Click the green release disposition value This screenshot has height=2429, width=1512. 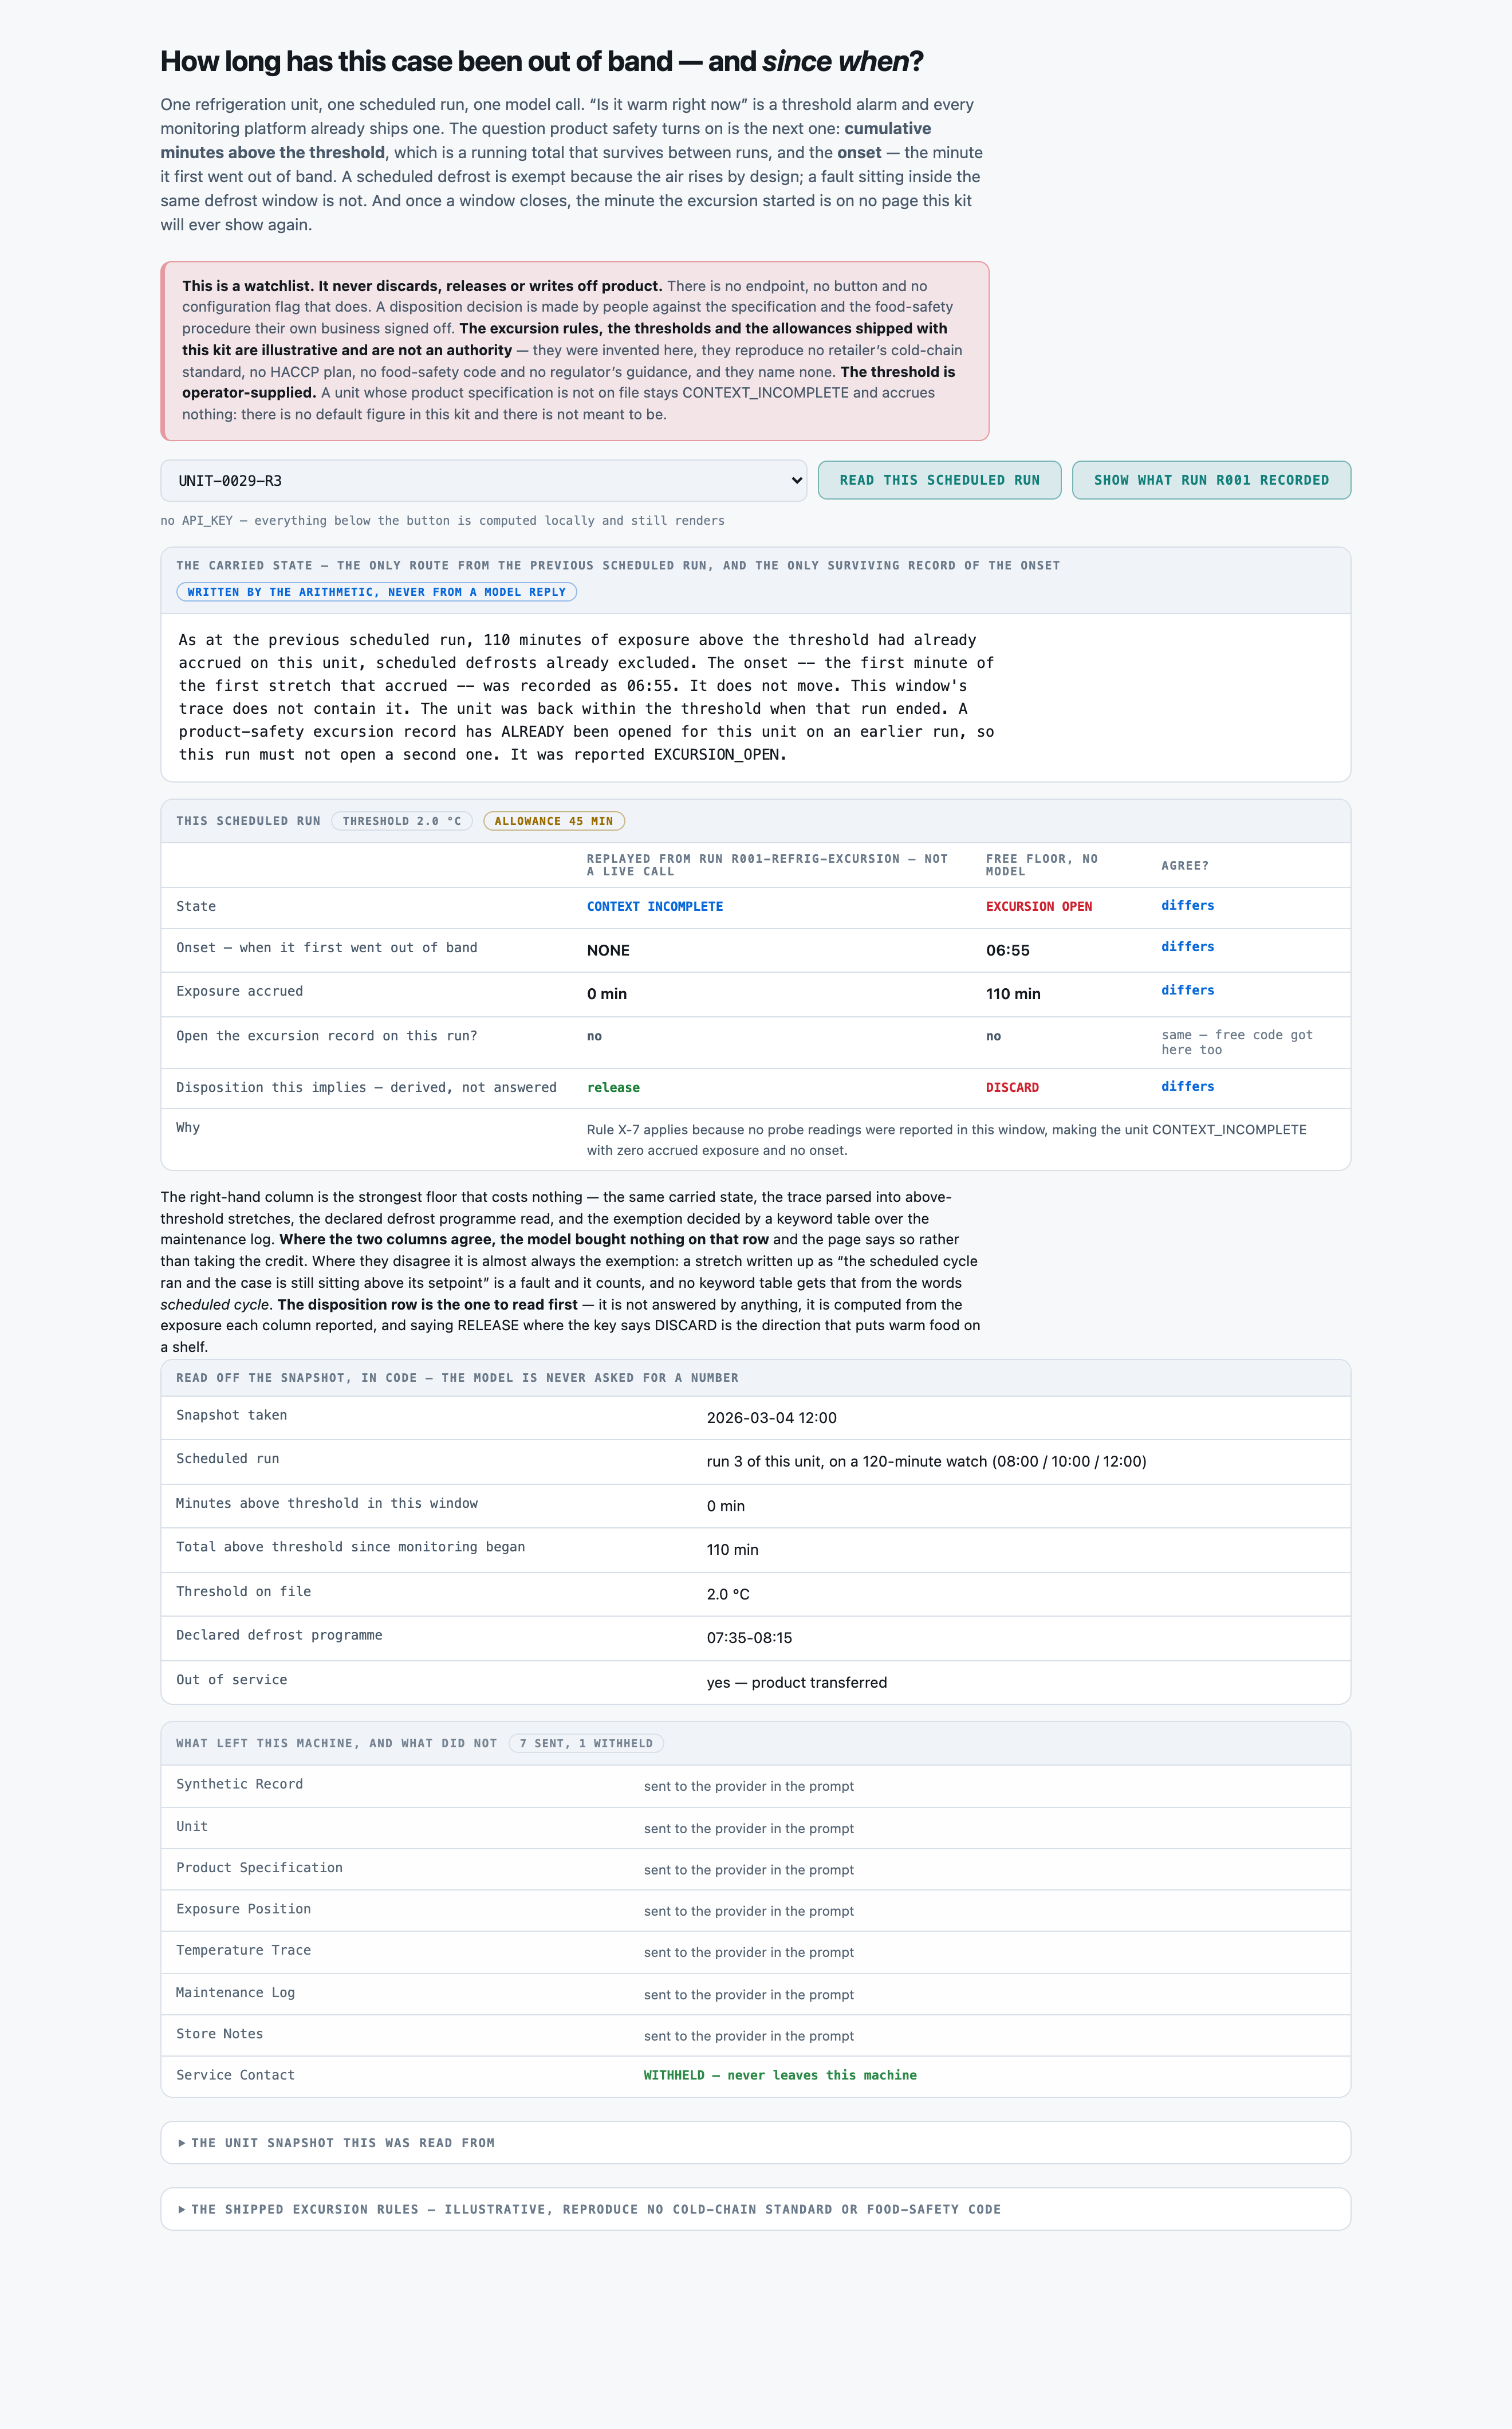tap(613, 1087)
